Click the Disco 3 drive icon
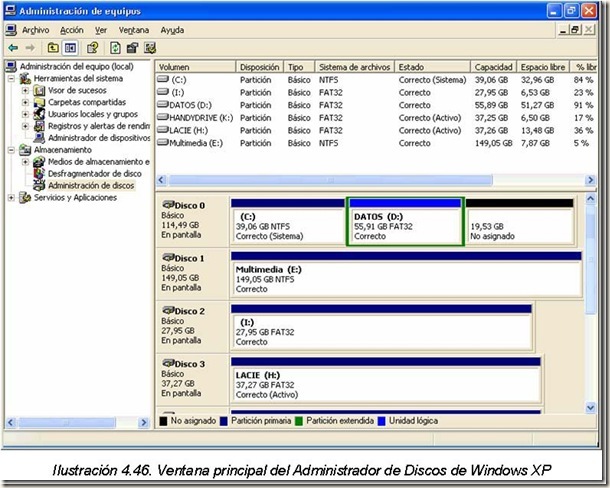Image resolution: width=610 pixels, height=488 pixels. click(x=168, y=363)
